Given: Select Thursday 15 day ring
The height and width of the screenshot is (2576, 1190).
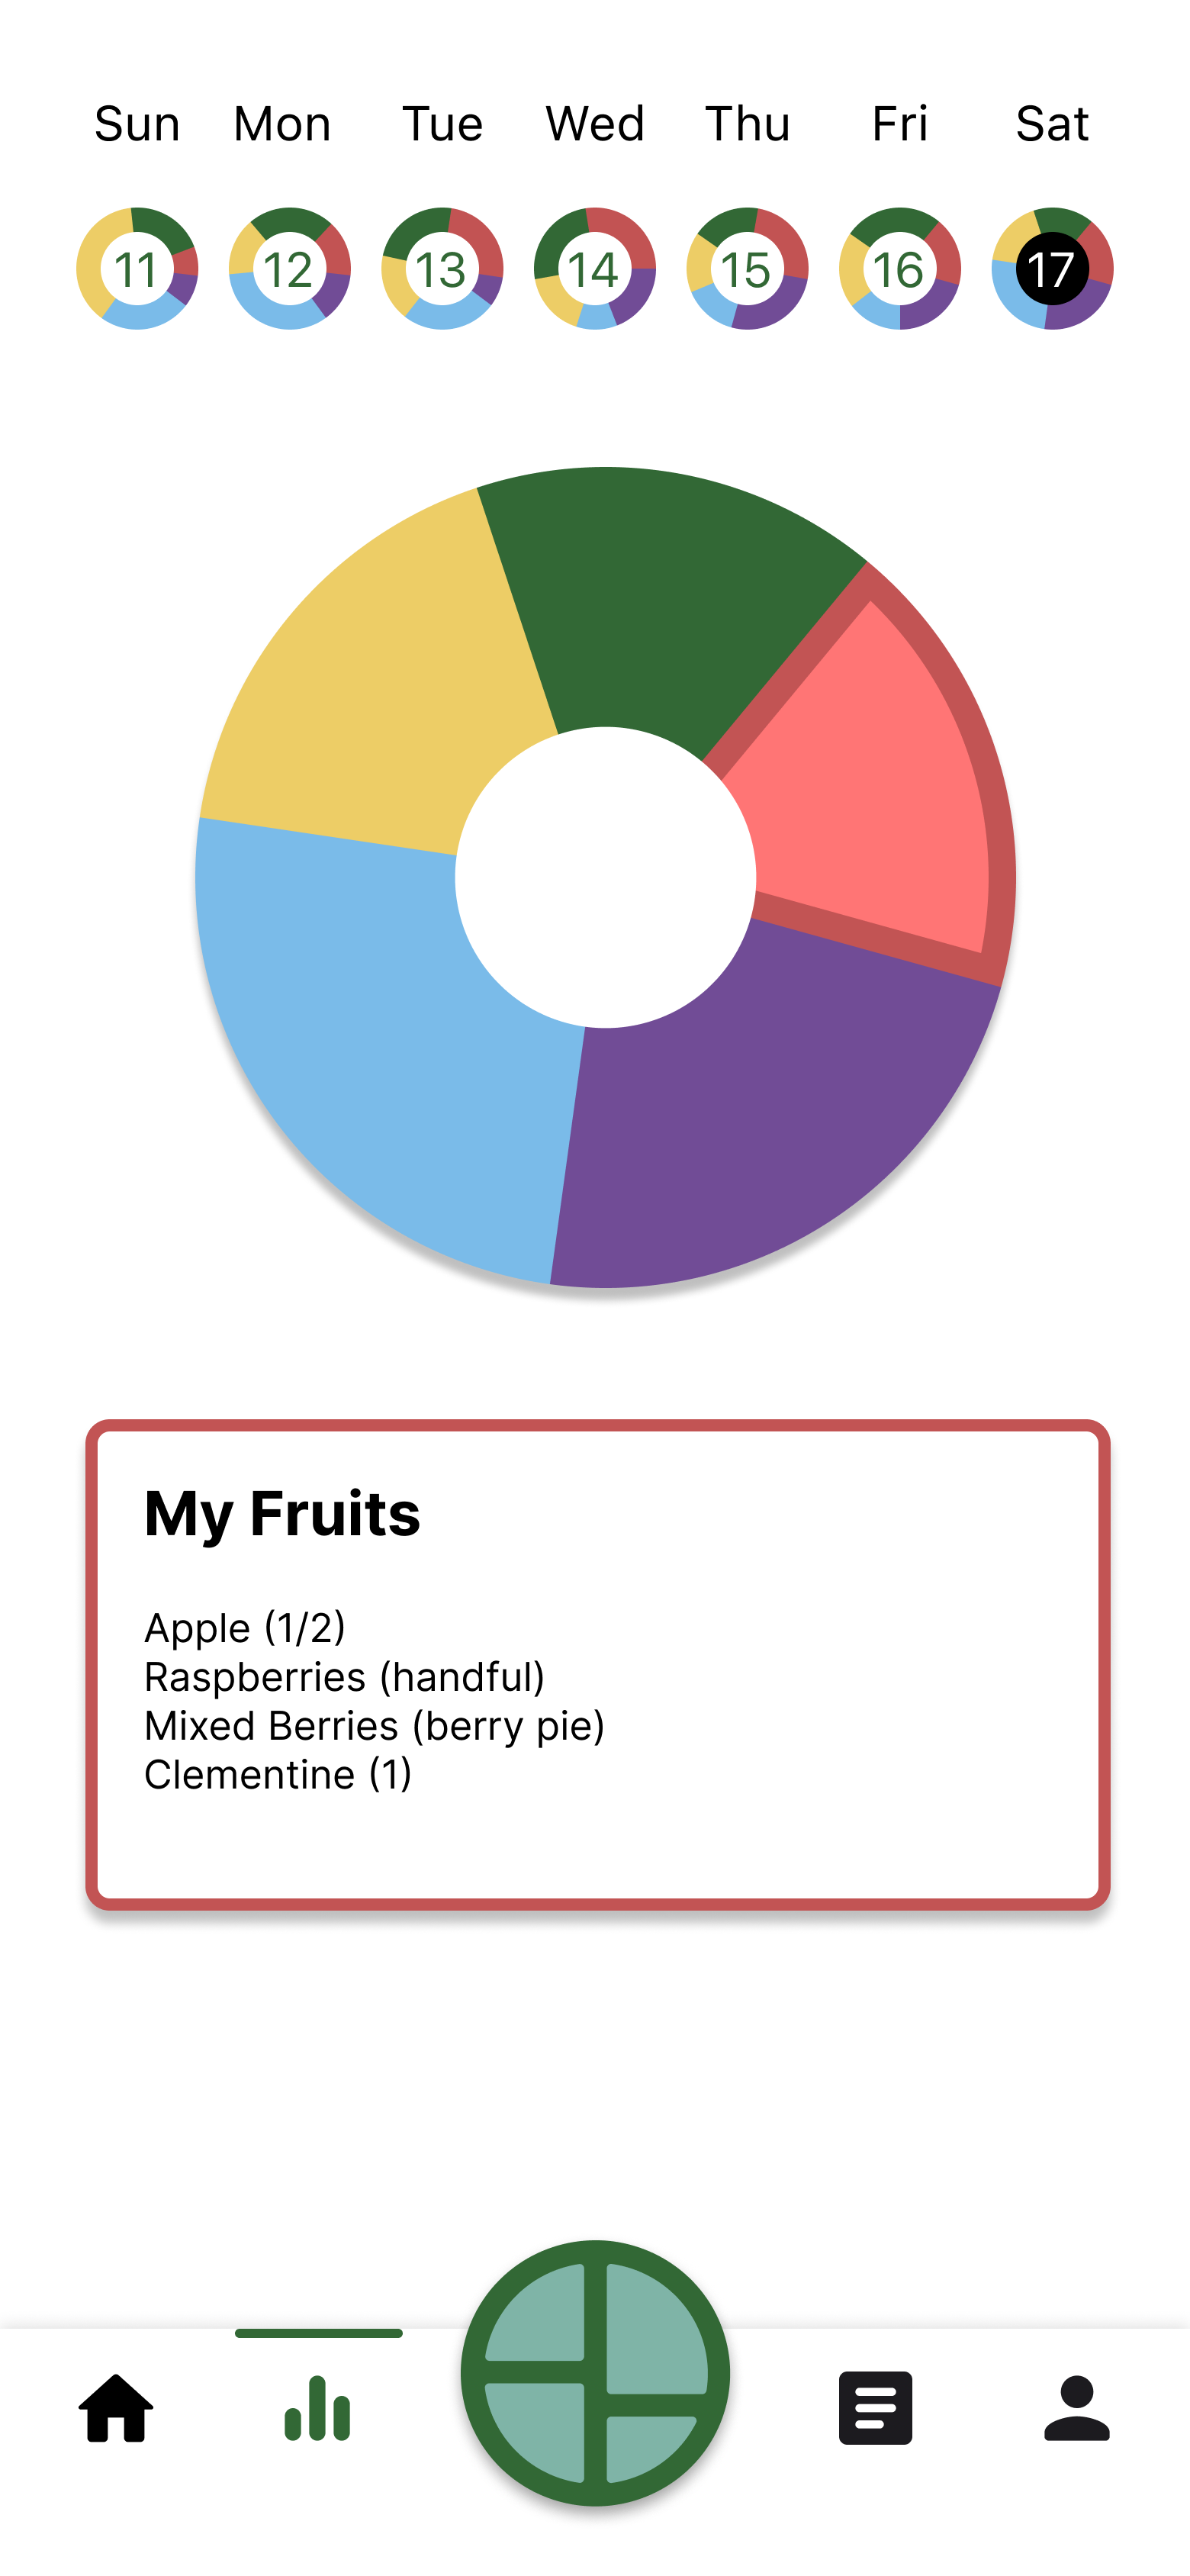Looking at the screenshot, I should (747, 268).
